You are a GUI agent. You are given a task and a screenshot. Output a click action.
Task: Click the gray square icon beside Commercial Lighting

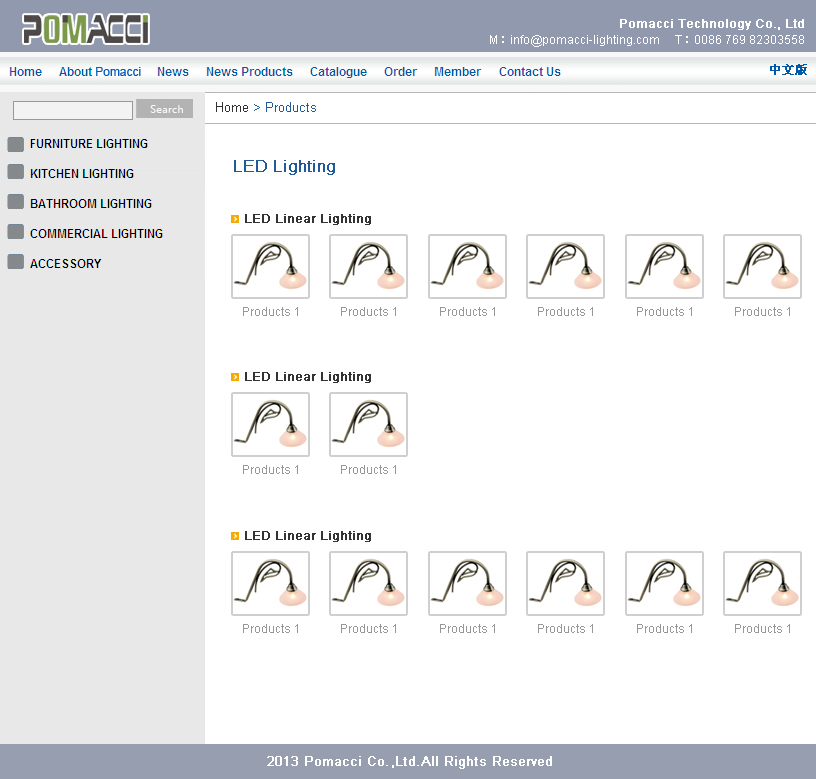coord(15,232)
